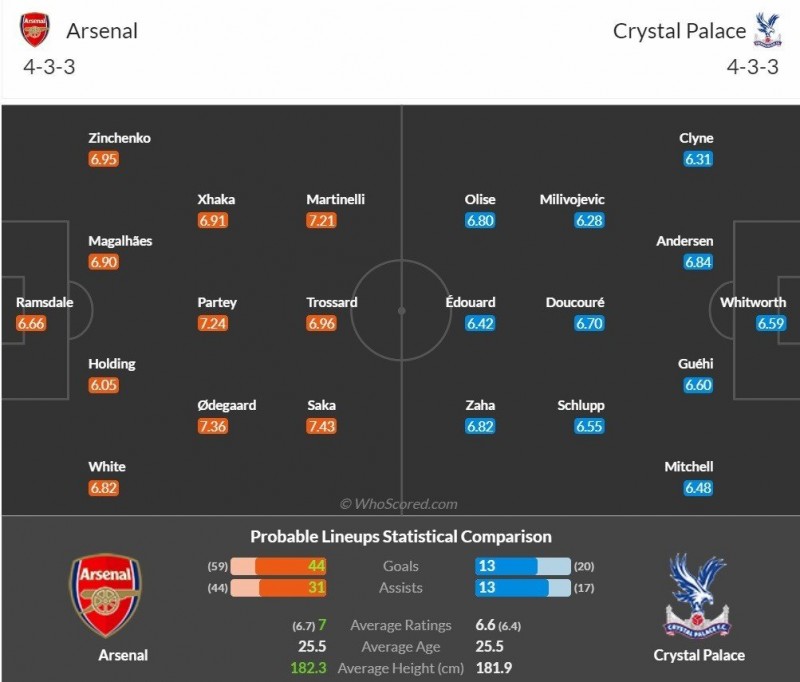Click the small Arsenal crest in header

click(34, 30)
